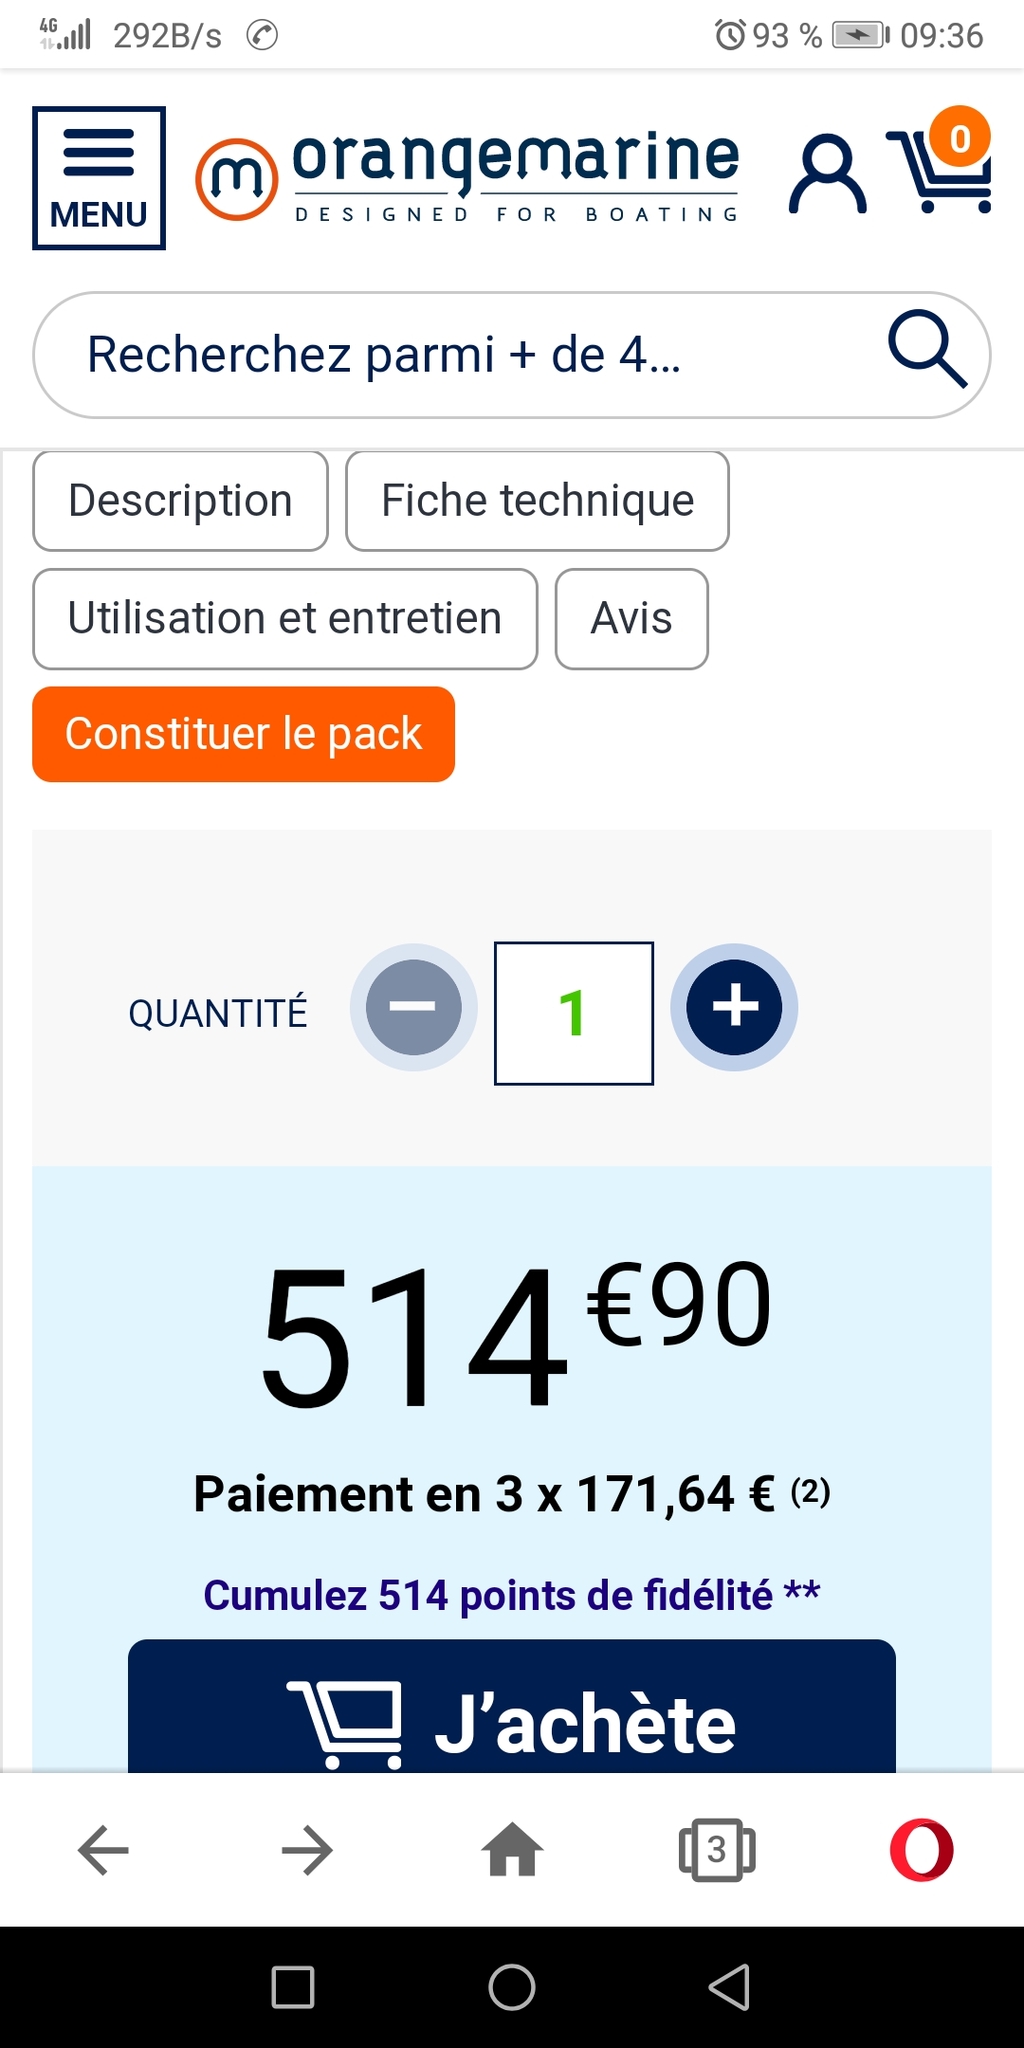The image size is (1024, 2048).
Task: Open the shopping cart icon
Action: (940, 170)
